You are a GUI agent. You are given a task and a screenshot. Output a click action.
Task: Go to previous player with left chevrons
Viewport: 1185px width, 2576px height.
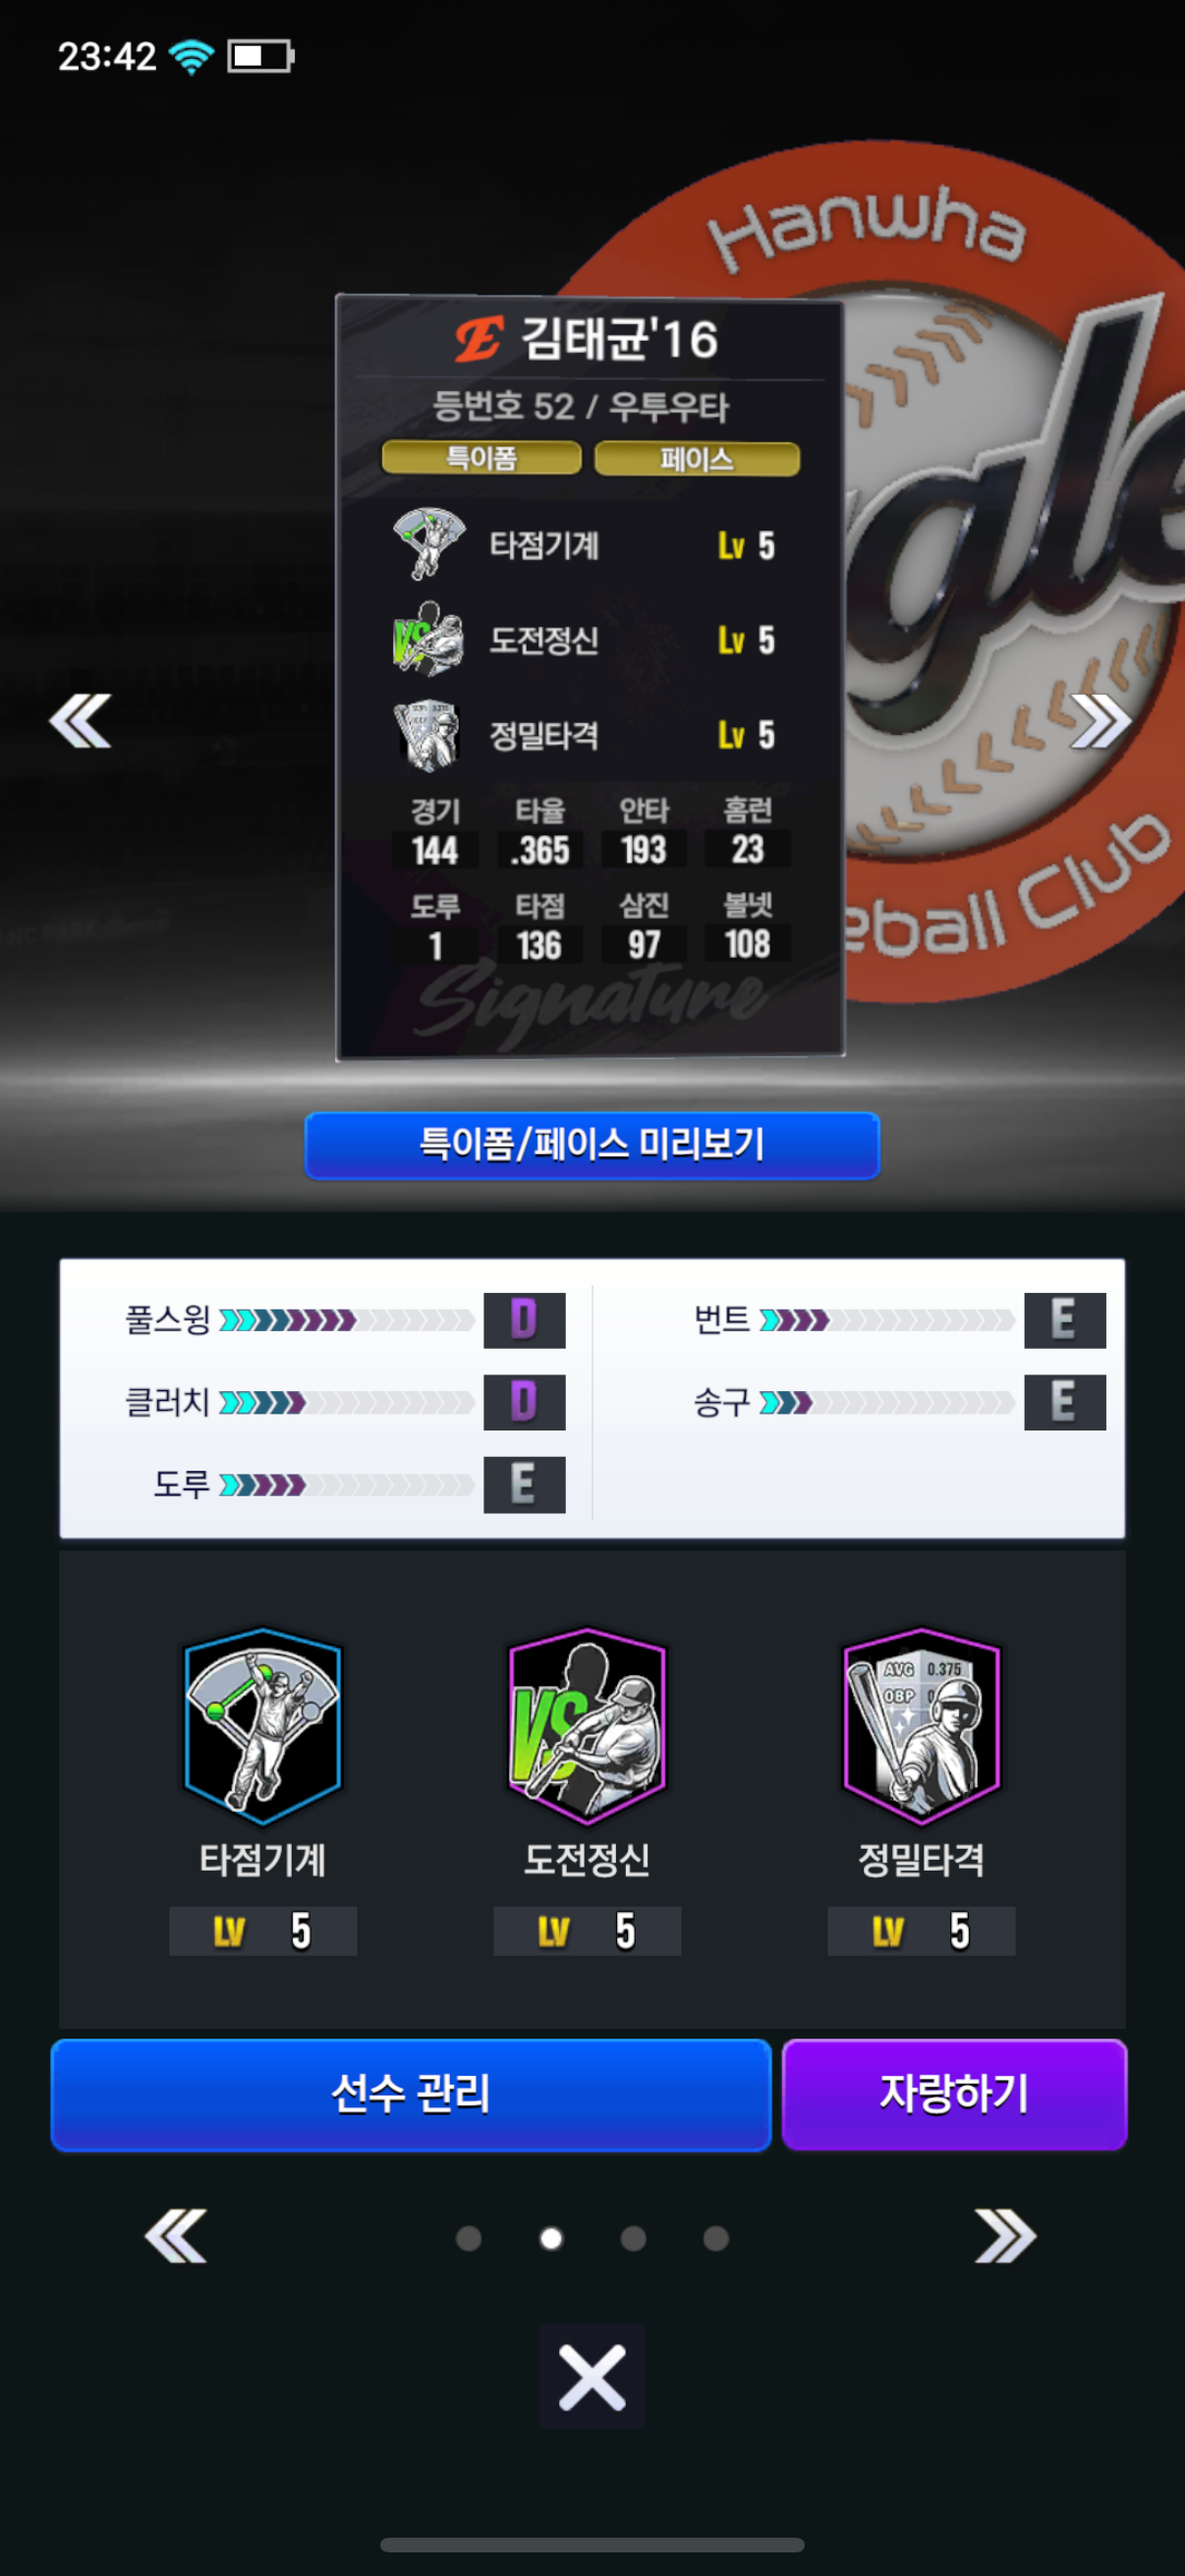point(80,720)
